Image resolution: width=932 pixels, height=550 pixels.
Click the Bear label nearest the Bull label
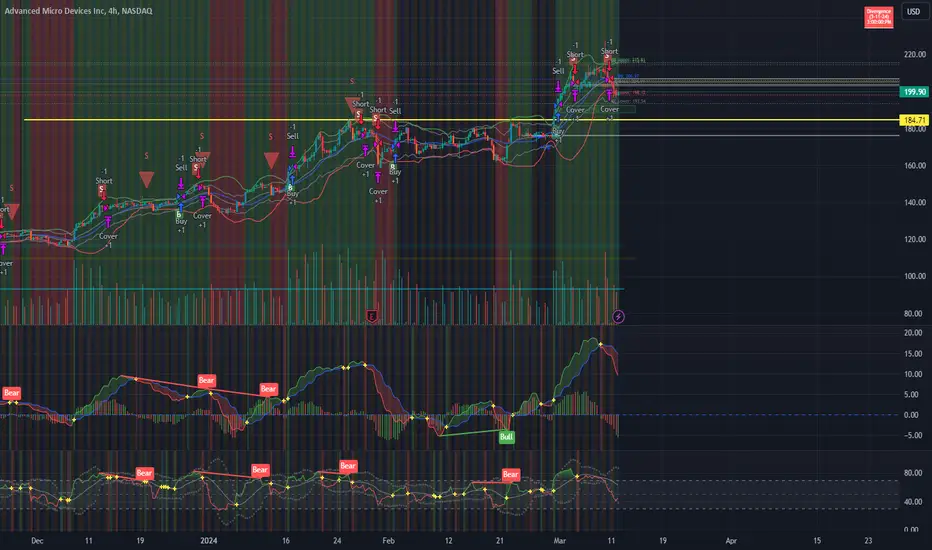(x=511, y=474)
